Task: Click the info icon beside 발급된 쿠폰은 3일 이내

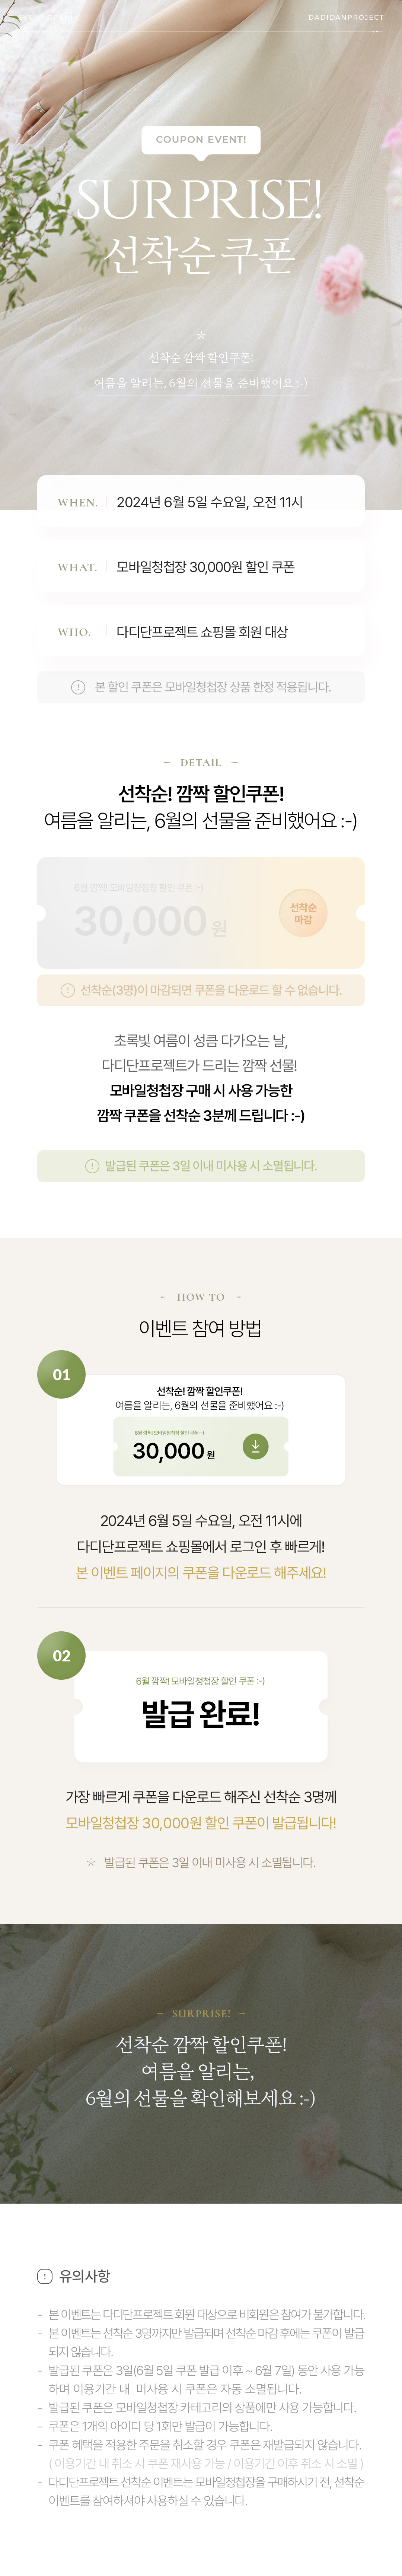Action: pyautogui.click(x=92, y=1166)
